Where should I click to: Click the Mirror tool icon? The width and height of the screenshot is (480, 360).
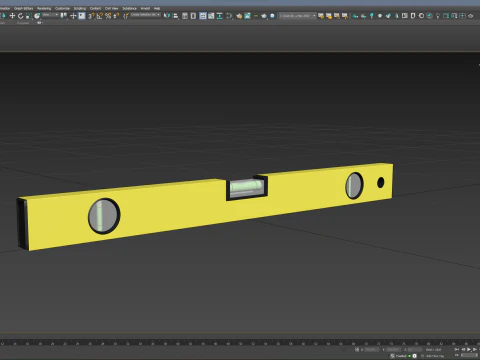tap(167, 16)
